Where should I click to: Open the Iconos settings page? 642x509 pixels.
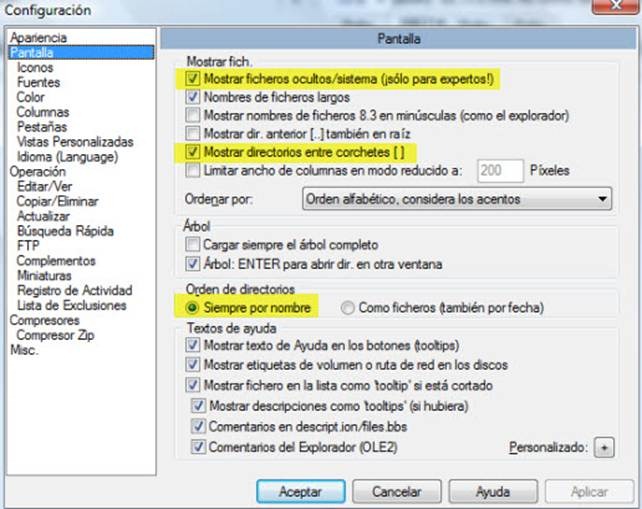coord(35,68)
